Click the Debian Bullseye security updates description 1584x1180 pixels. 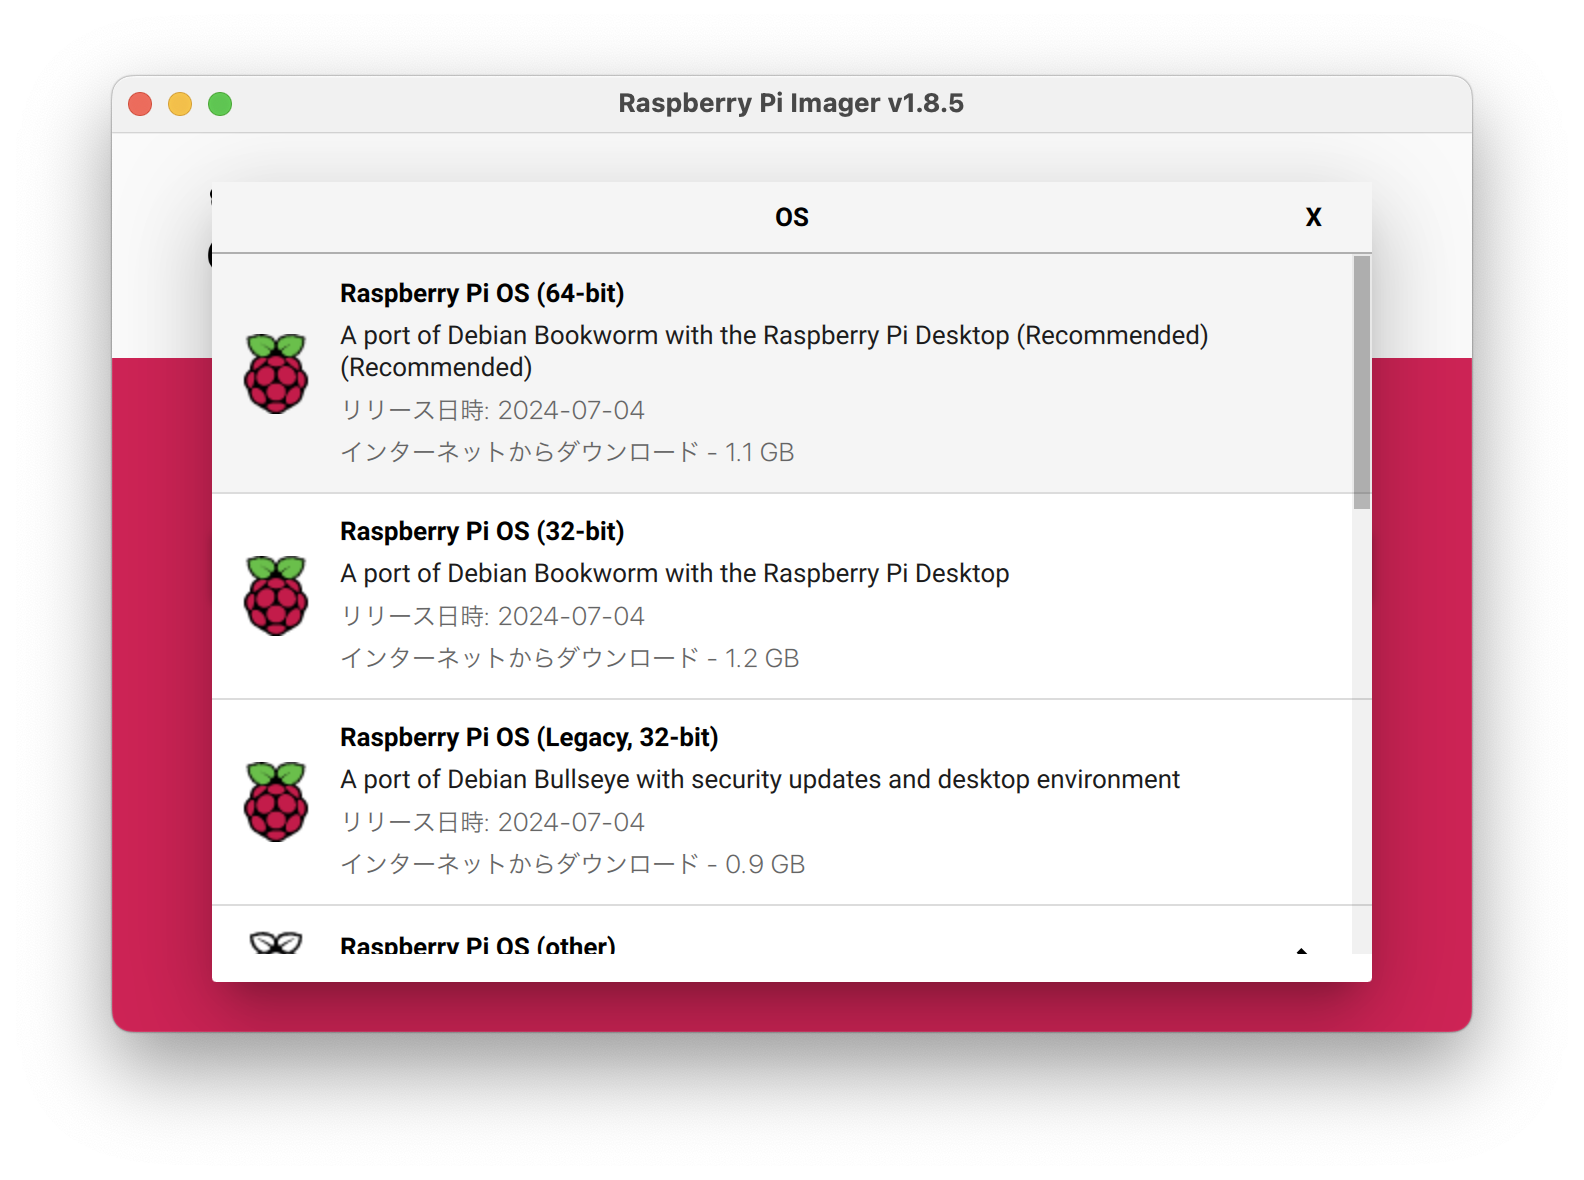[760, 779]
